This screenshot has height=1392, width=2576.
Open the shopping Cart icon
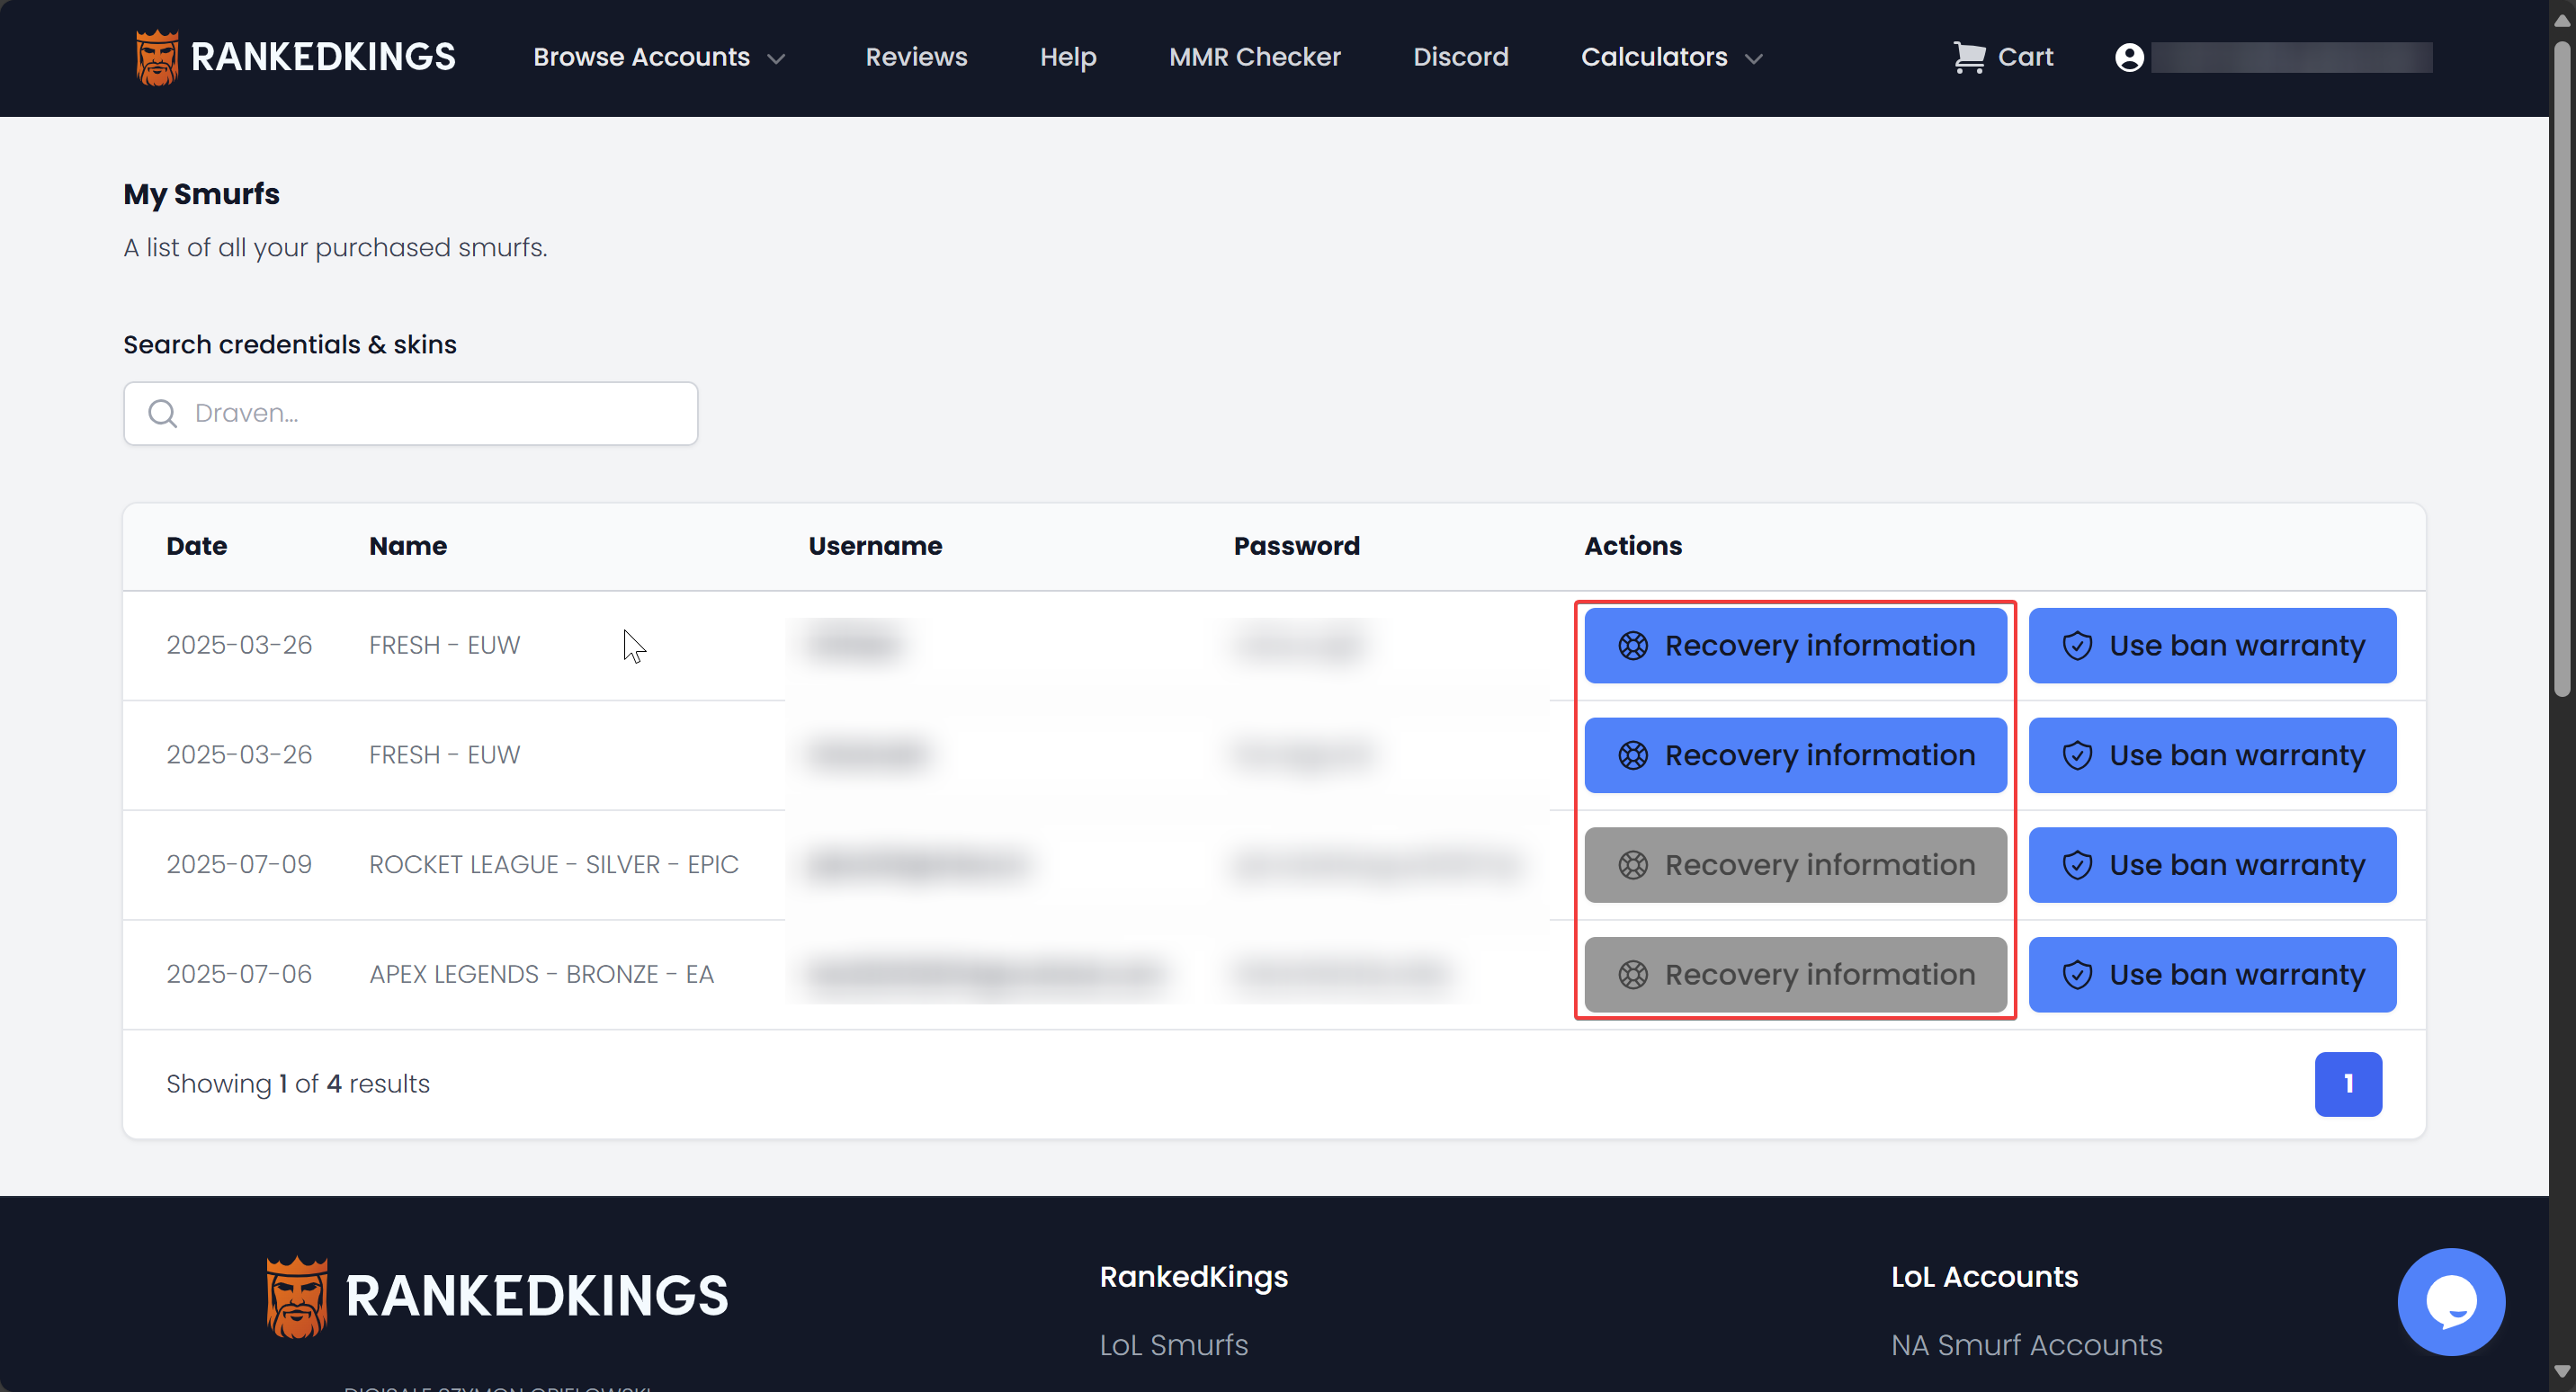pyautogui.click(x=1968, y=57)
